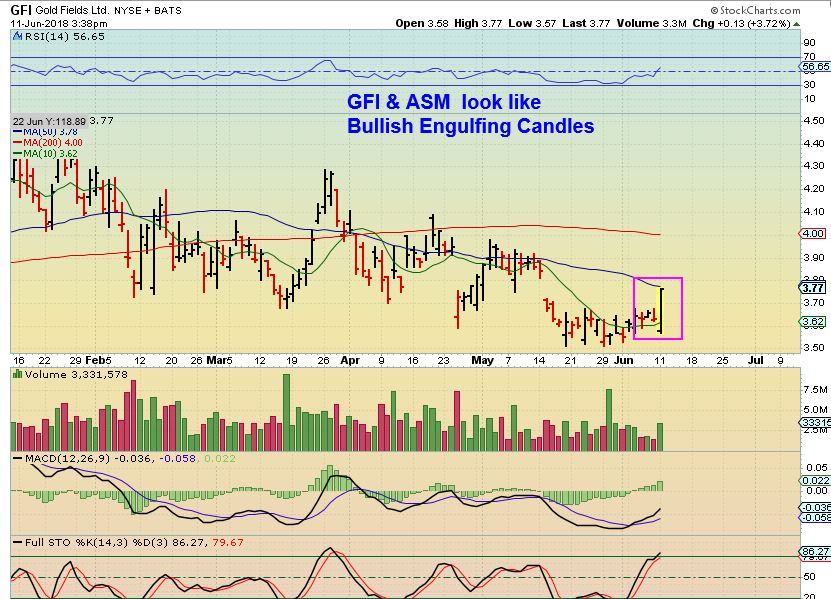Click the Low 3.57 quote value
Viewport: 831px width, 599px height.
pyautogui.click(x=532, y=23)
